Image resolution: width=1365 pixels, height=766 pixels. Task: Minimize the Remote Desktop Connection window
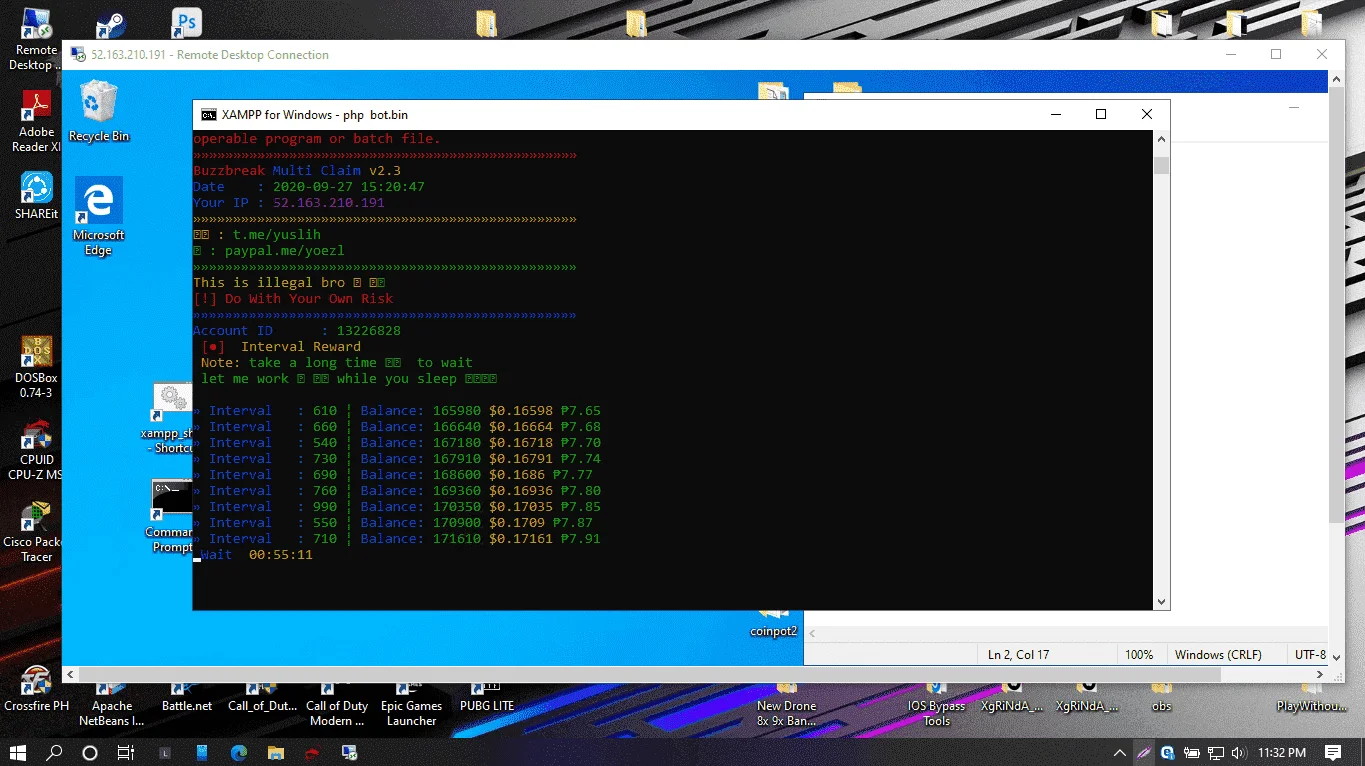tap(1230, 55)
